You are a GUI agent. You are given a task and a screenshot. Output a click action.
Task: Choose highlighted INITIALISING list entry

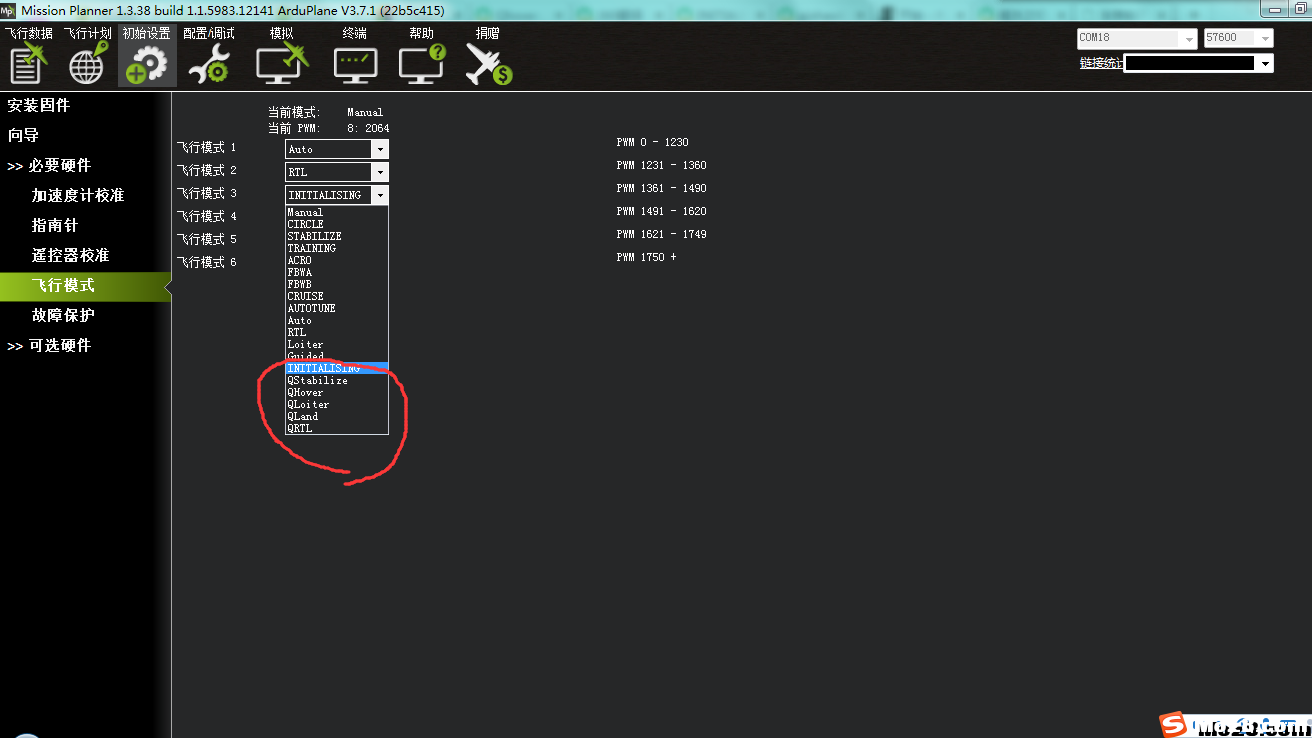click(336, 368)
